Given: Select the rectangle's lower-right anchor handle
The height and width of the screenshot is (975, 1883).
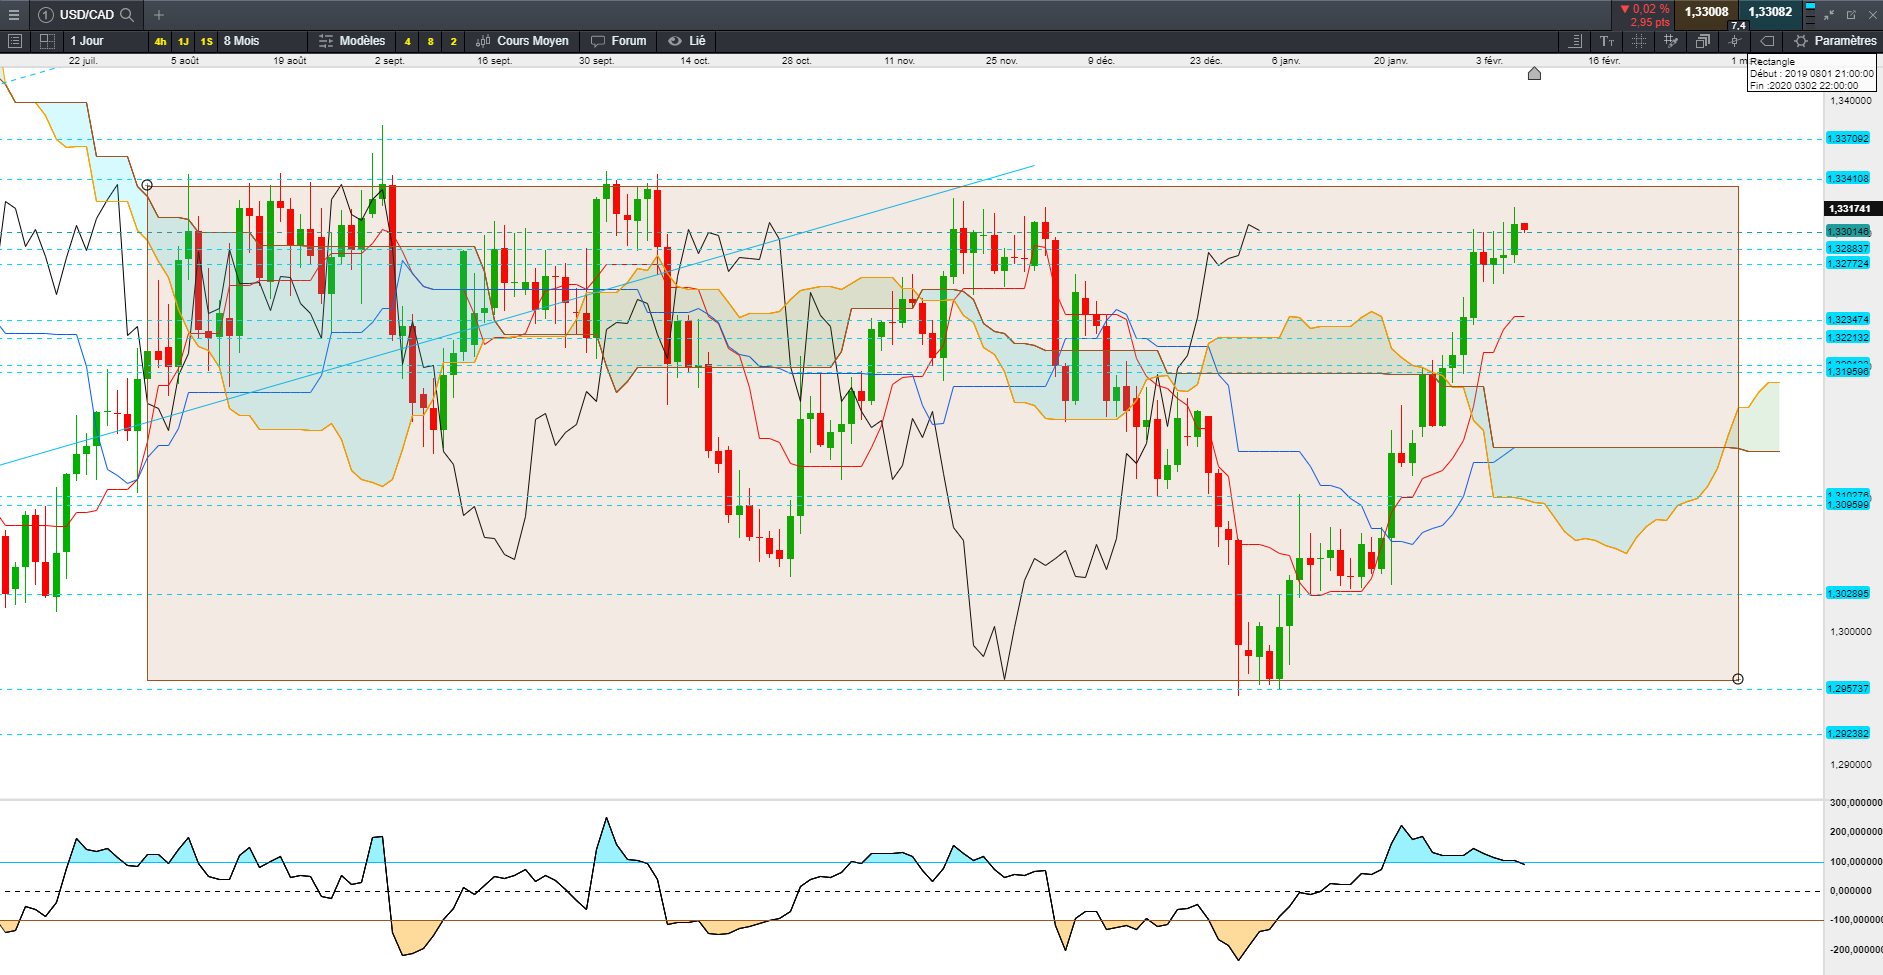Looking at the screenshot, I should (1738, 679).
